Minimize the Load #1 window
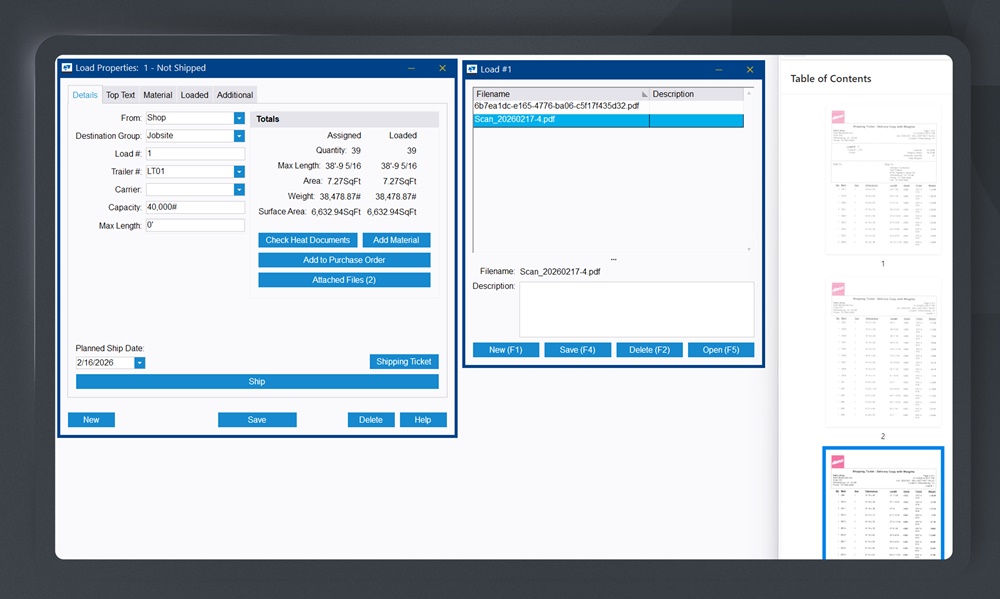The width and height of the screenshot is (1000, 599). coord(718,69)
